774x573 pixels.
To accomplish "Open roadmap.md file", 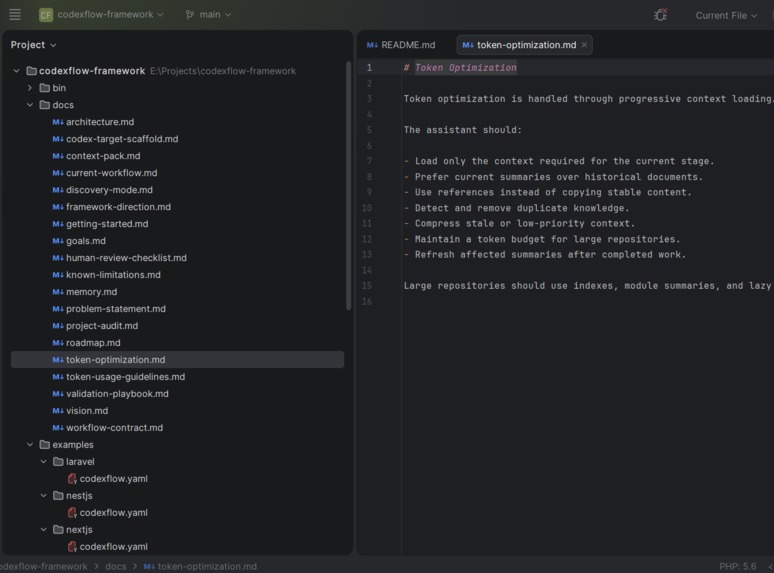I will click(x=93, y=343).
